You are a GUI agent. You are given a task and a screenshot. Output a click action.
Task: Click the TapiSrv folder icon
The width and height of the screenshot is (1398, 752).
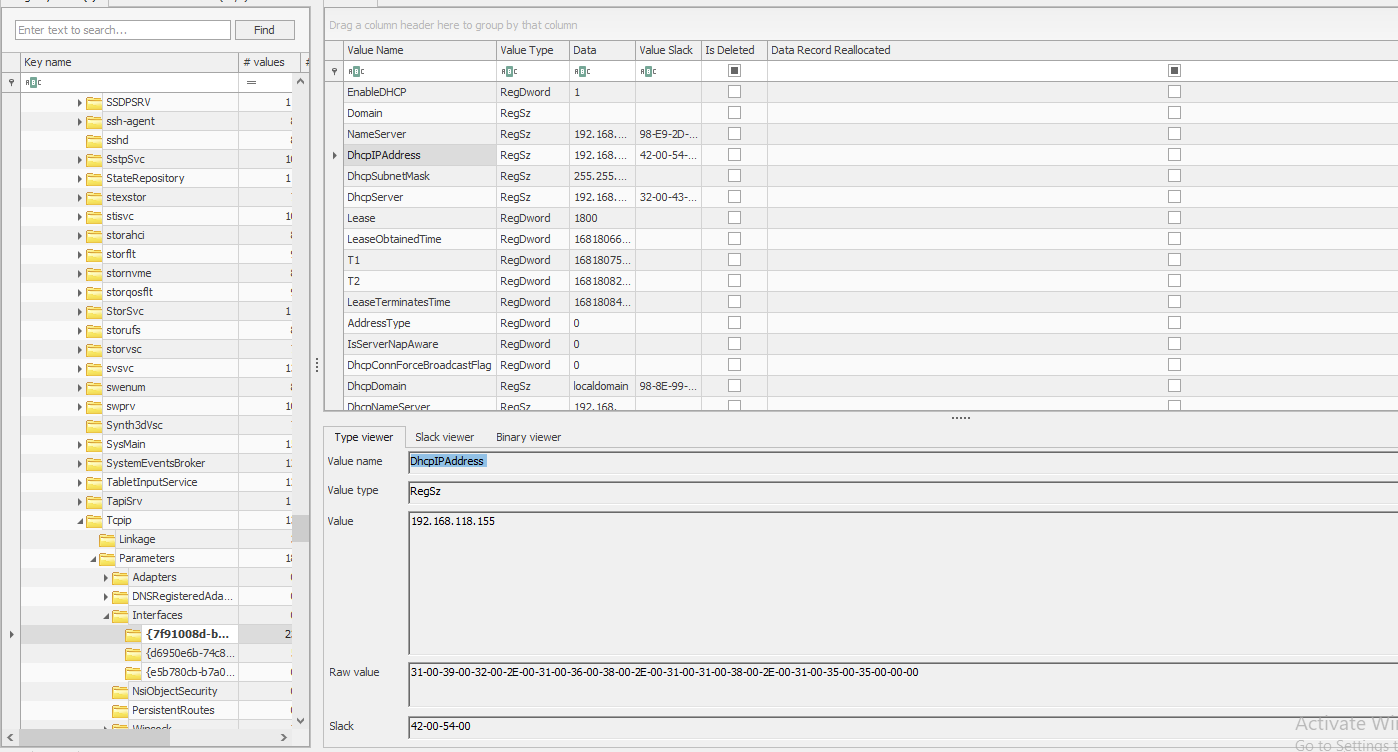coord(94,502)
